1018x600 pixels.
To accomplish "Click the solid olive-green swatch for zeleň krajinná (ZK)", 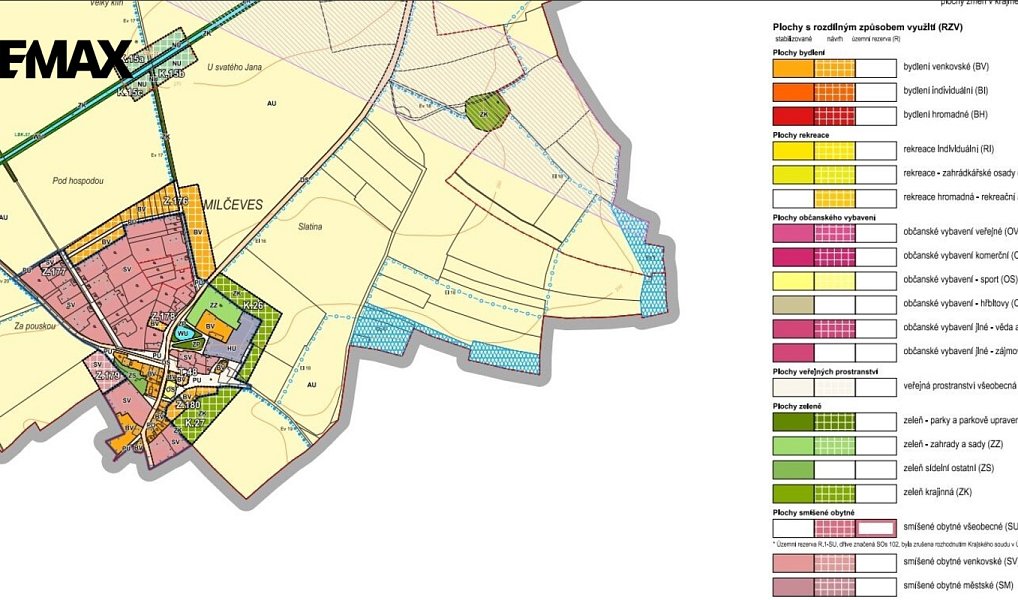I will coord(793,494).
